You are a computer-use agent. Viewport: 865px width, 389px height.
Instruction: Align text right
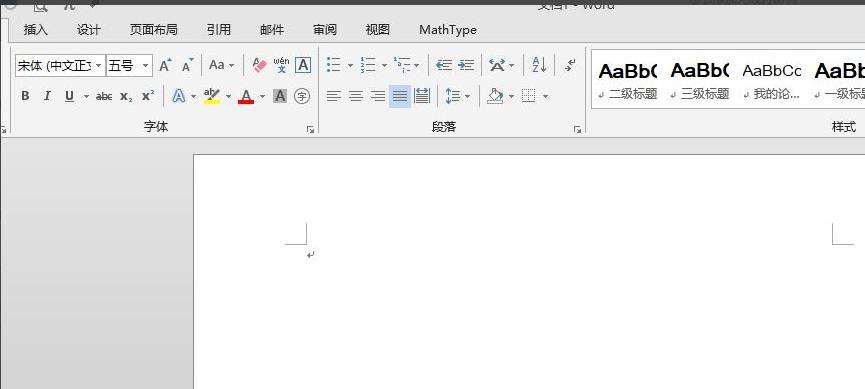(x=378, y=97)
